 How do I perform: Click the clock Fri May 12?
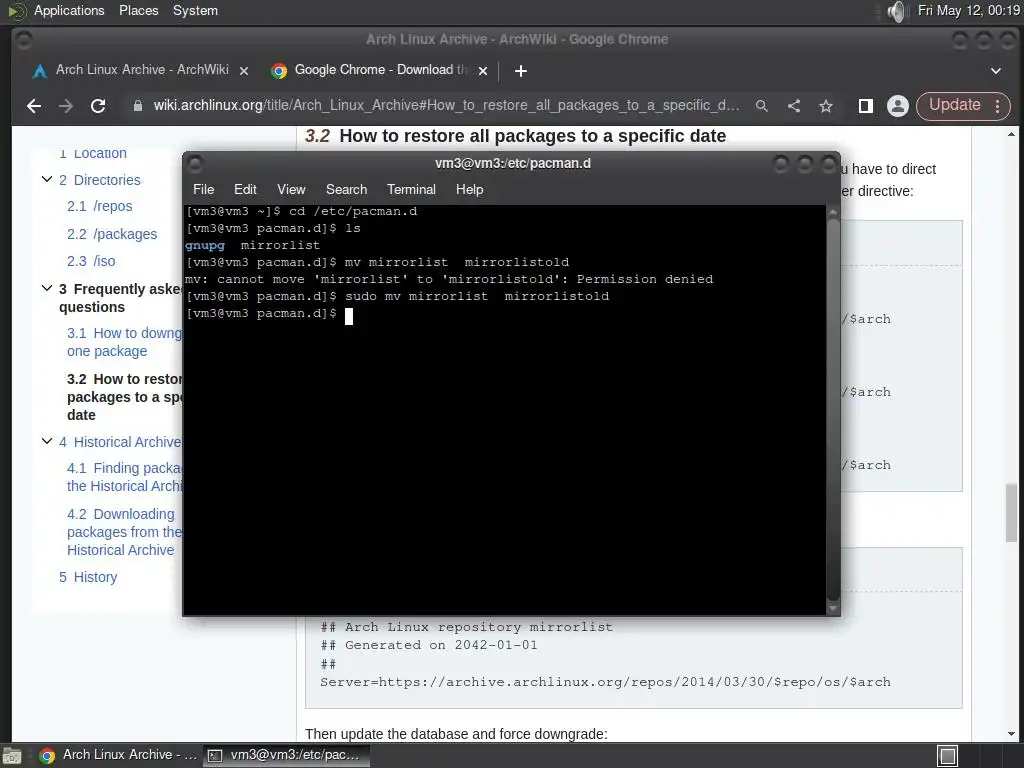[x=968, y=10]
